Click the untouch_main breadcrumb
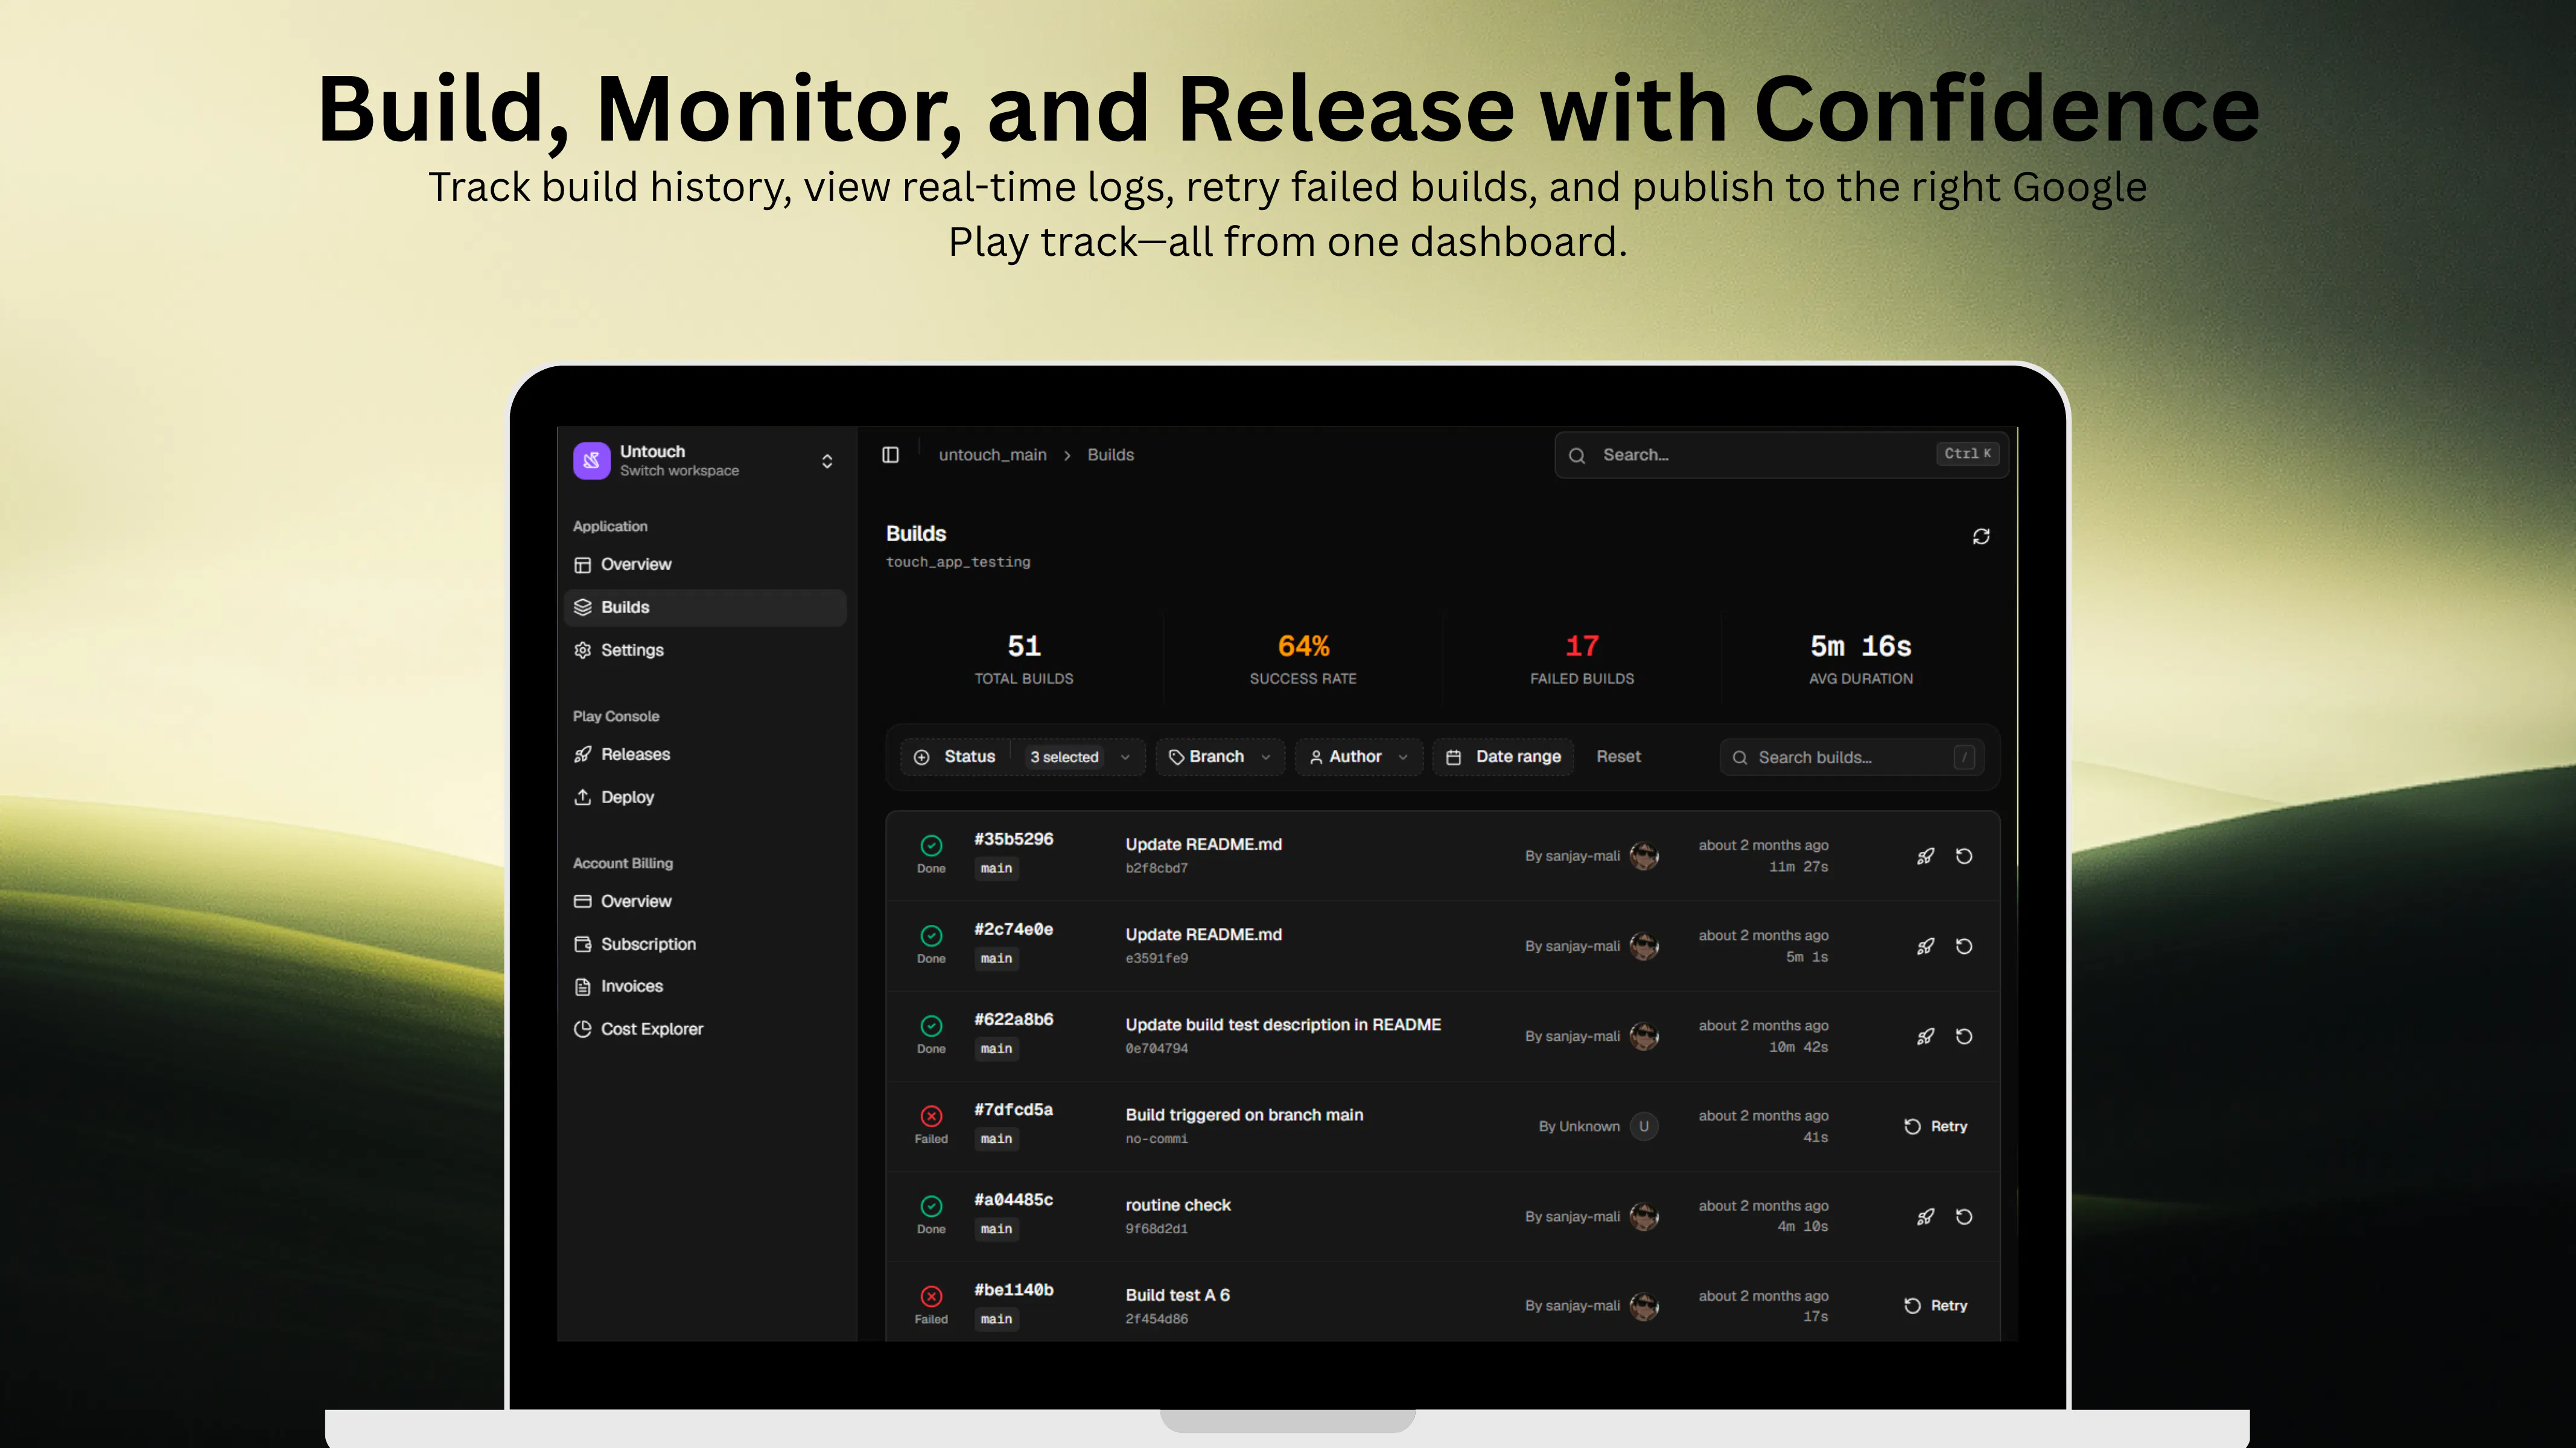 pyautogui.click(x=992, y=455)
